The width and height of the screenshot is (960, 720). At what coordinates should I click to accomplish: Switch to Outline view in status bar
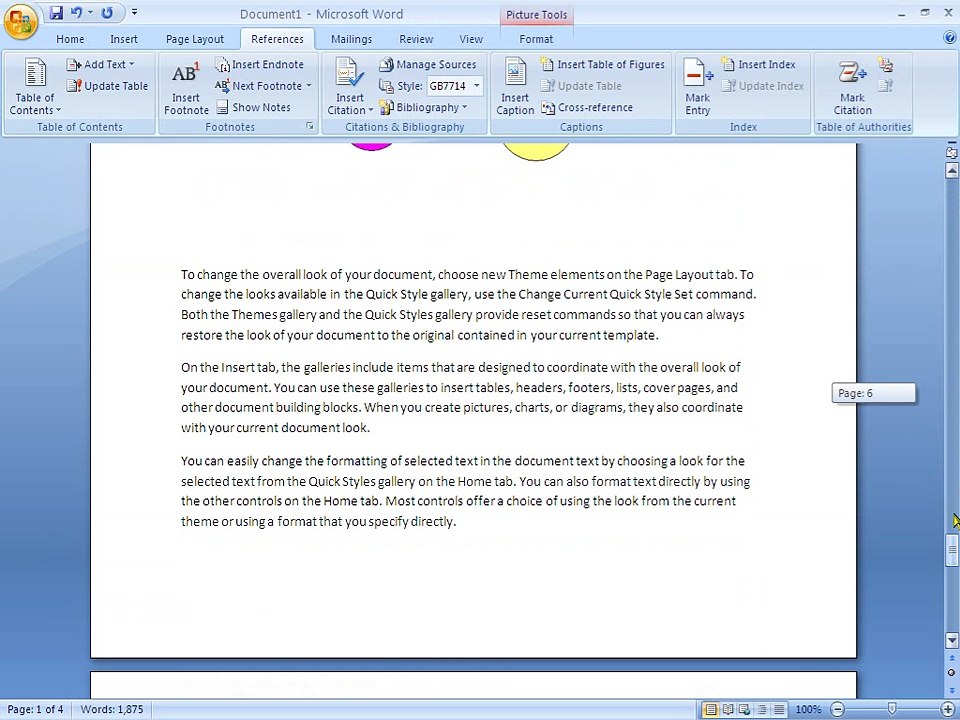[x=762, y=710]
